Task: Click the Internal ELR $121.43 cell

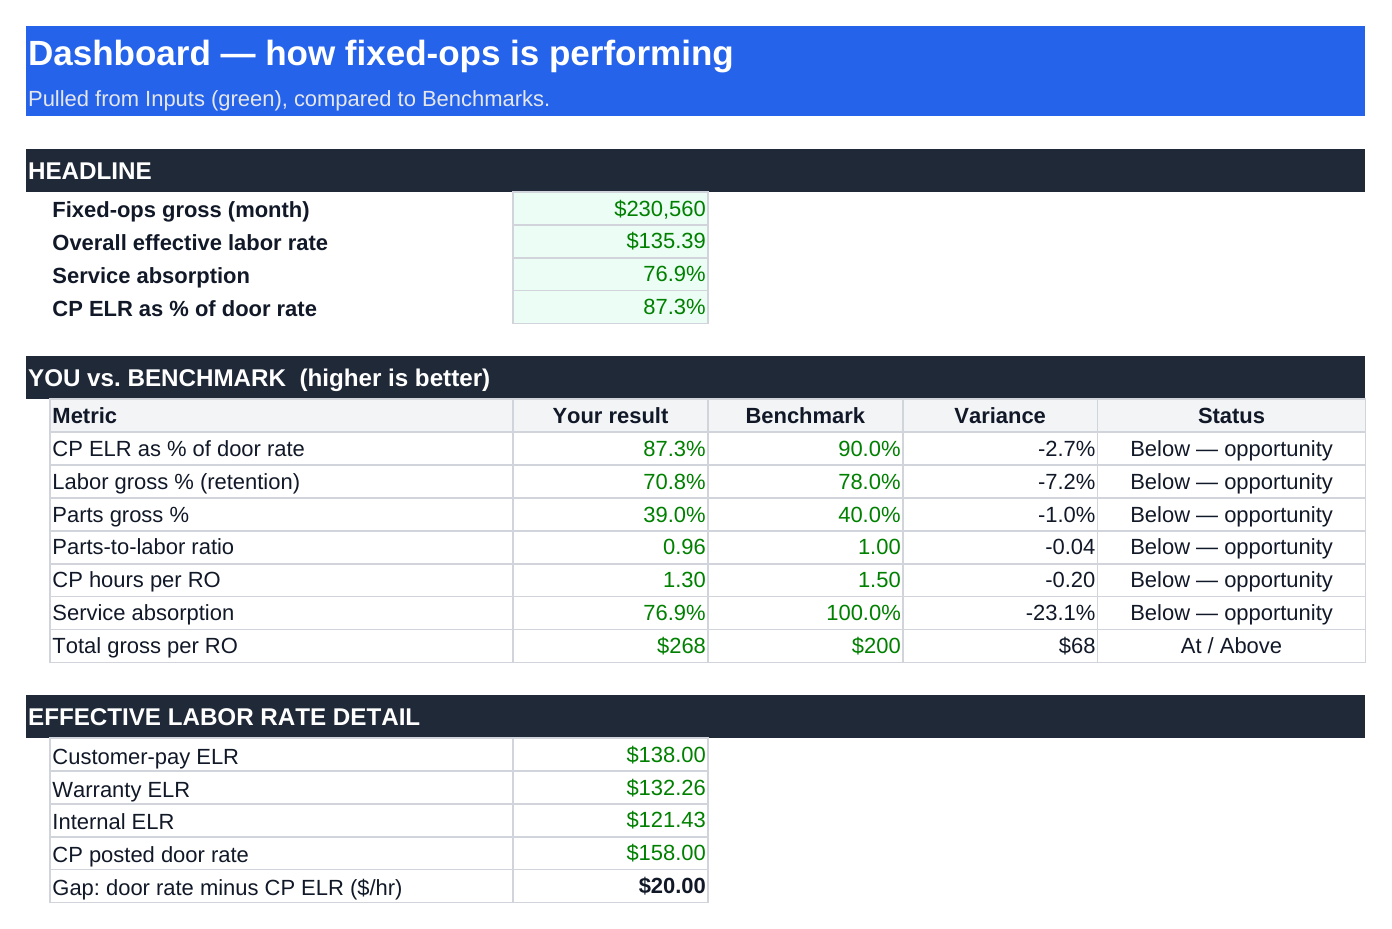Action: 610,821
